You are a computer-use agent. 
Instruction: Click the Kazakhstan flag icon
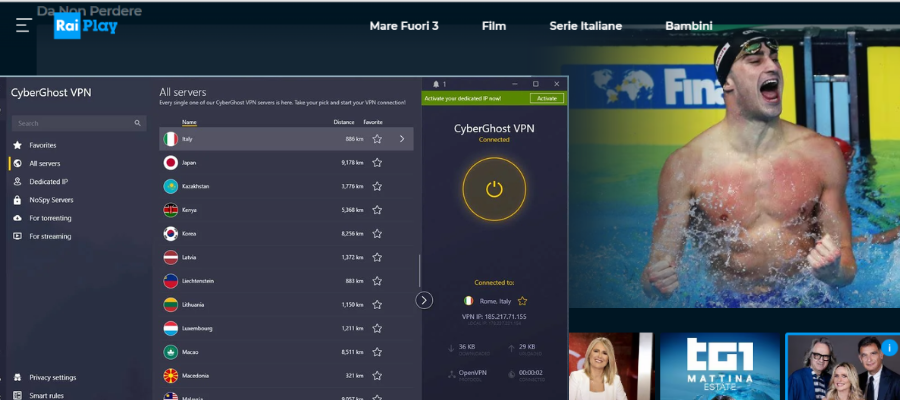(x=170, y=187)
